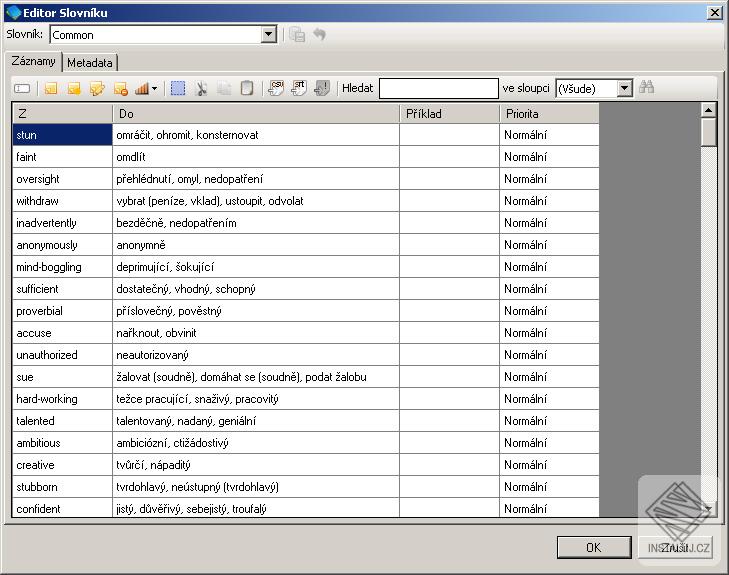Select the 'faint' cell
729x575 pixels.
pyautogui.click(x=62, y=157)
